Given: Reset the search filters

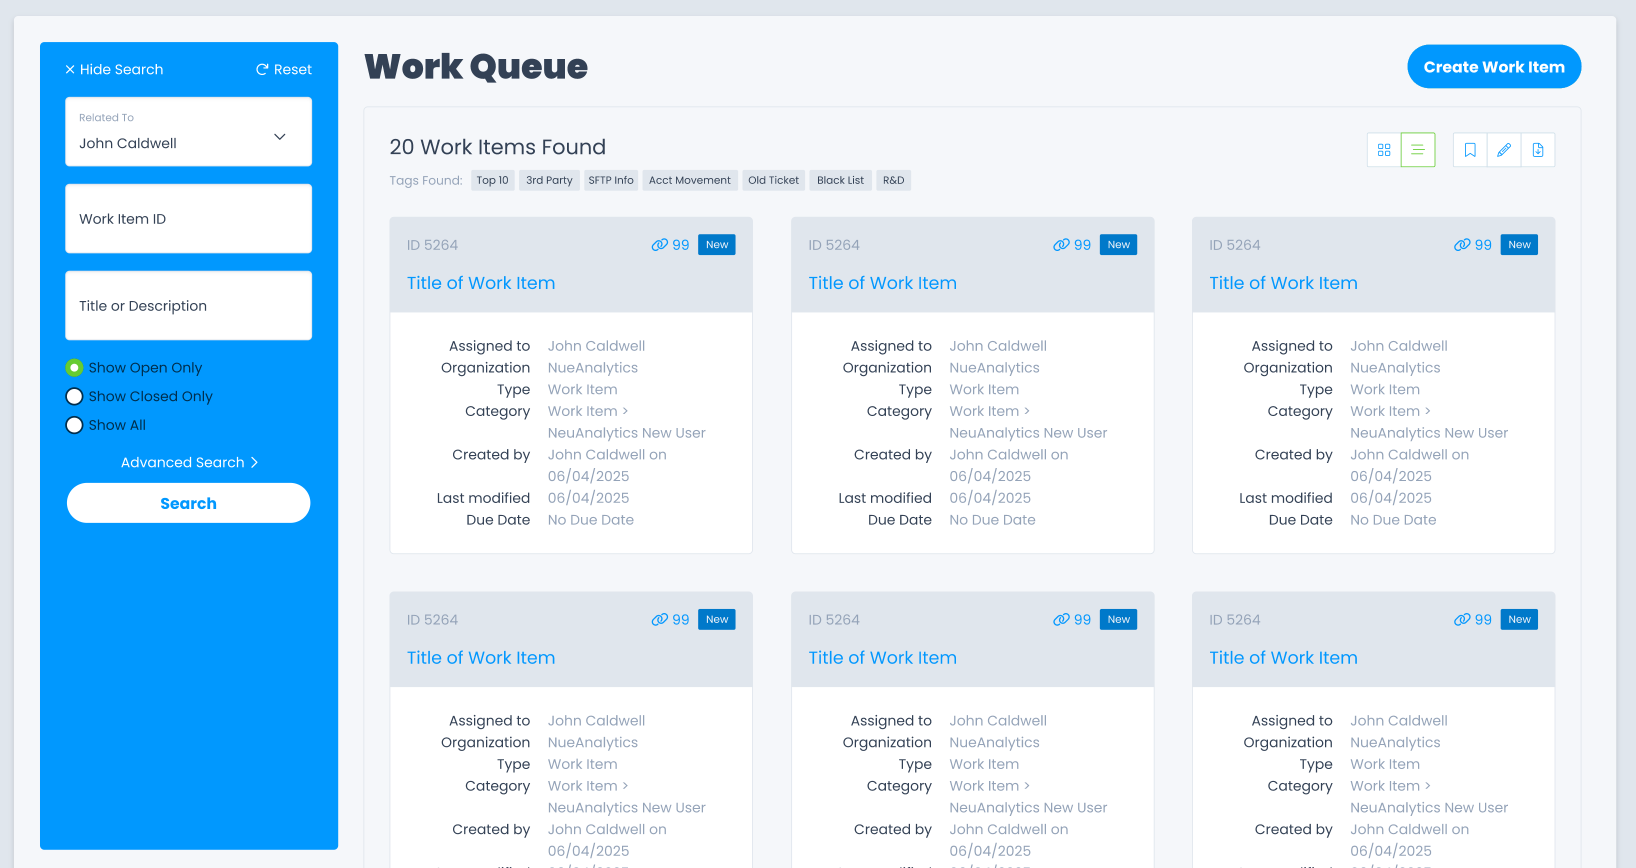Looking at the screenshot, I should point(284,70).
